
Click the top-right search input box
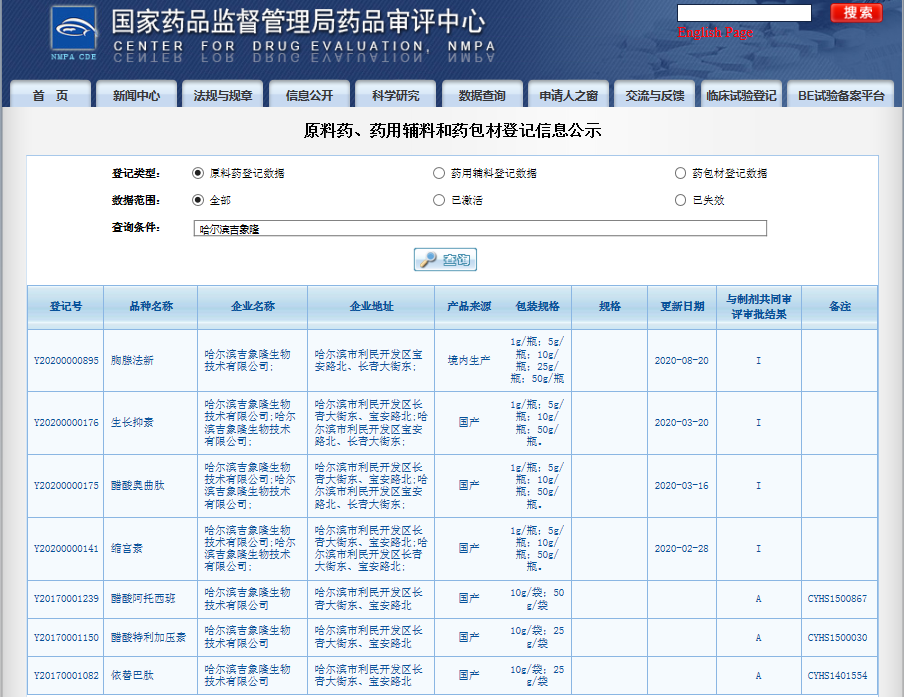(744, 13)
